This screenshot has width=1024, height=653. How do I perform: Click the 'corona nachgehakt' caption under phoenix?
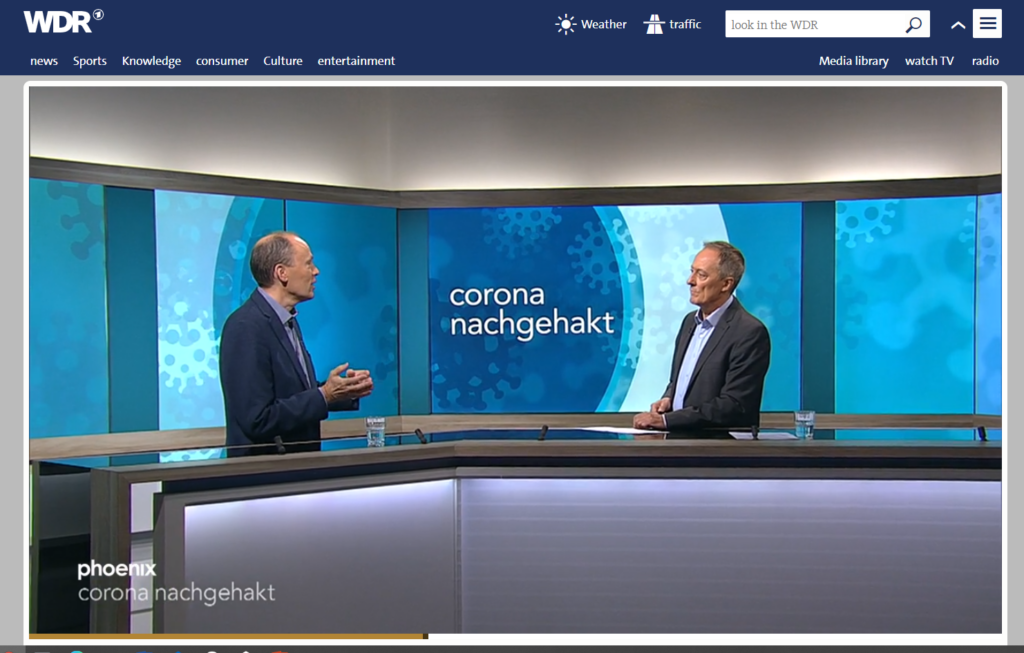pos(176,593)
